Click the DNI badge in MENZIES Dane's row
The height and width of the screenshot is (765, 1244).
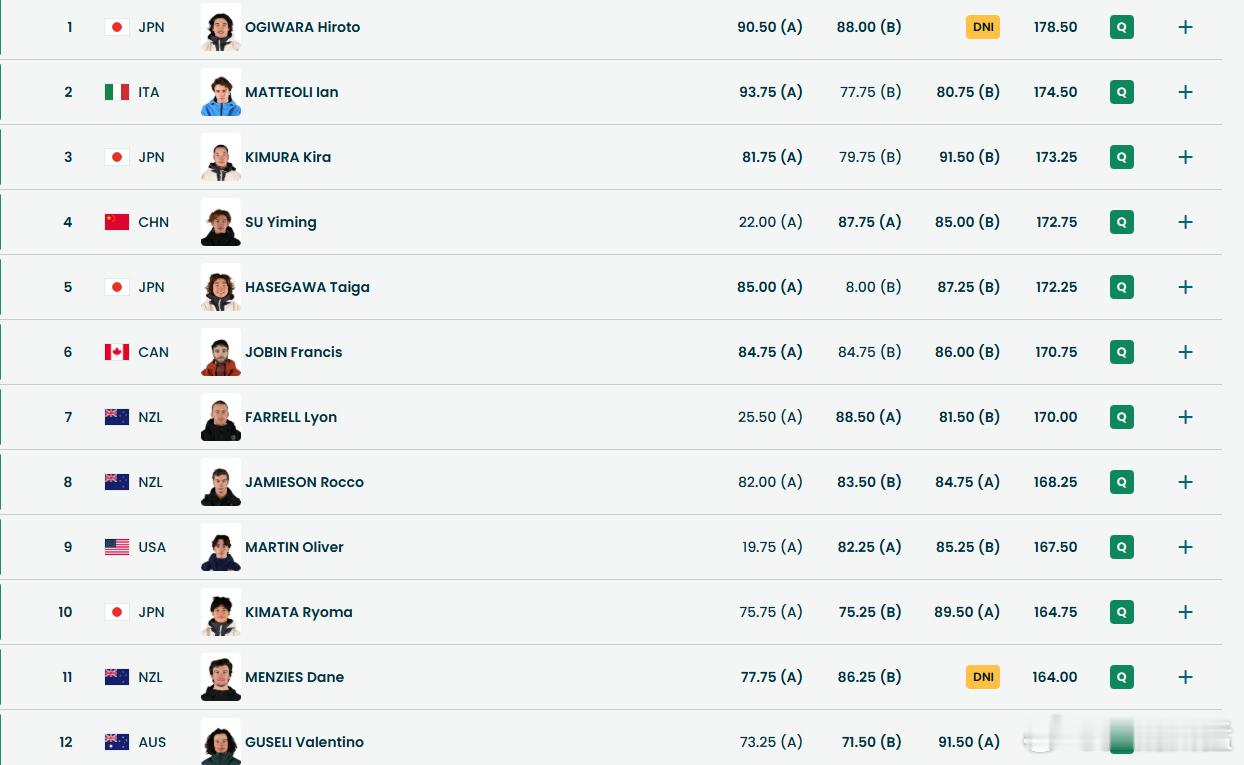point(983,677)
